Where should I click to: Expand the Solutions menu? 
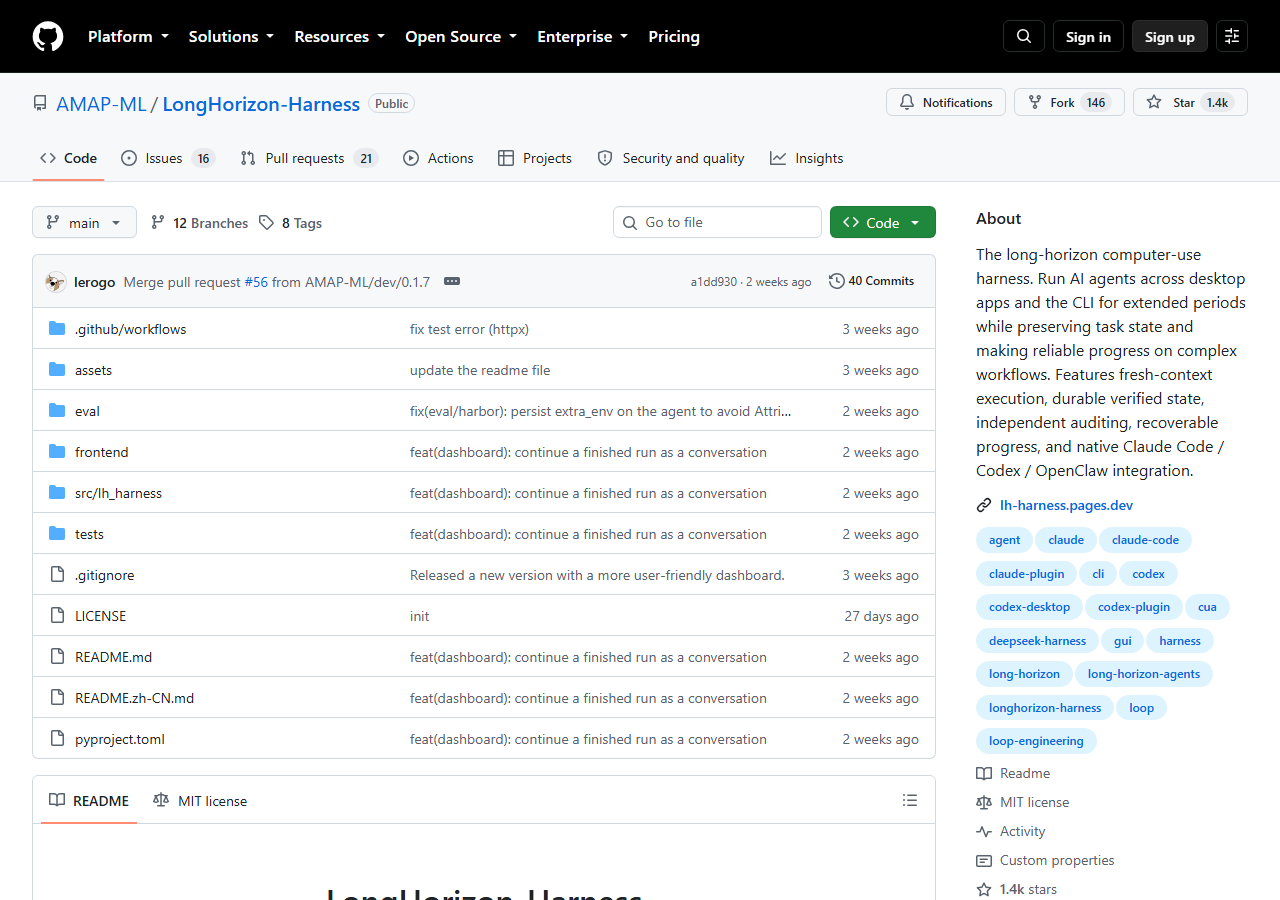point(231,36)
